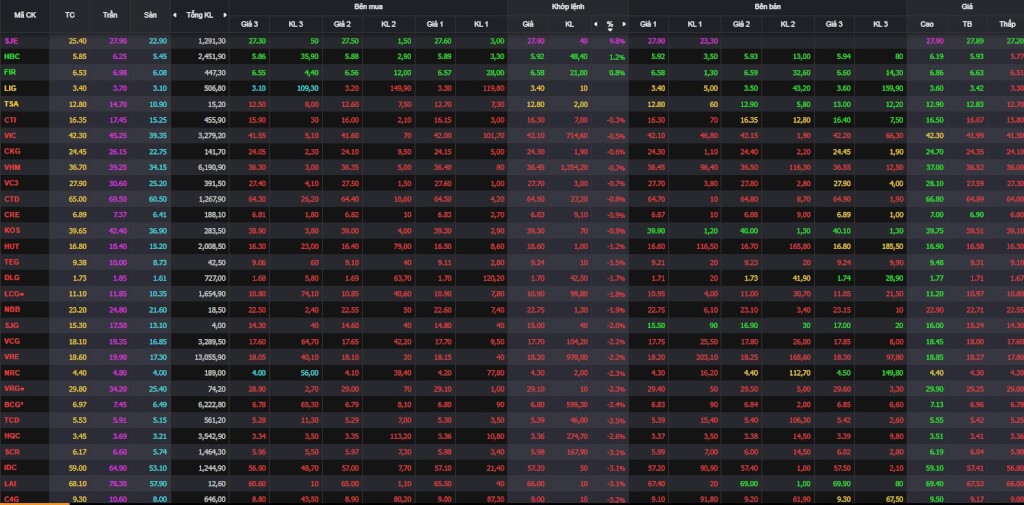Click the left arrow beside Tổng KL header
1024x505 pixels.
[175, 14]
